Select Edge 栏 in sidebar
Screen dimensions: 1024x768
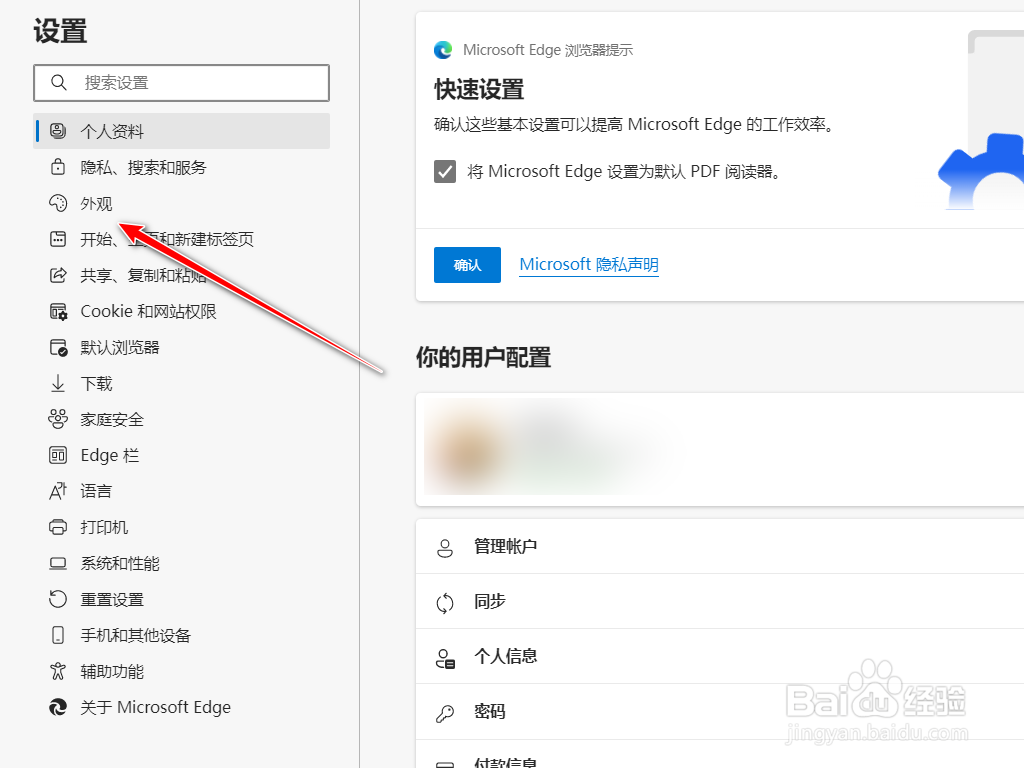click(x=182, y=455)
